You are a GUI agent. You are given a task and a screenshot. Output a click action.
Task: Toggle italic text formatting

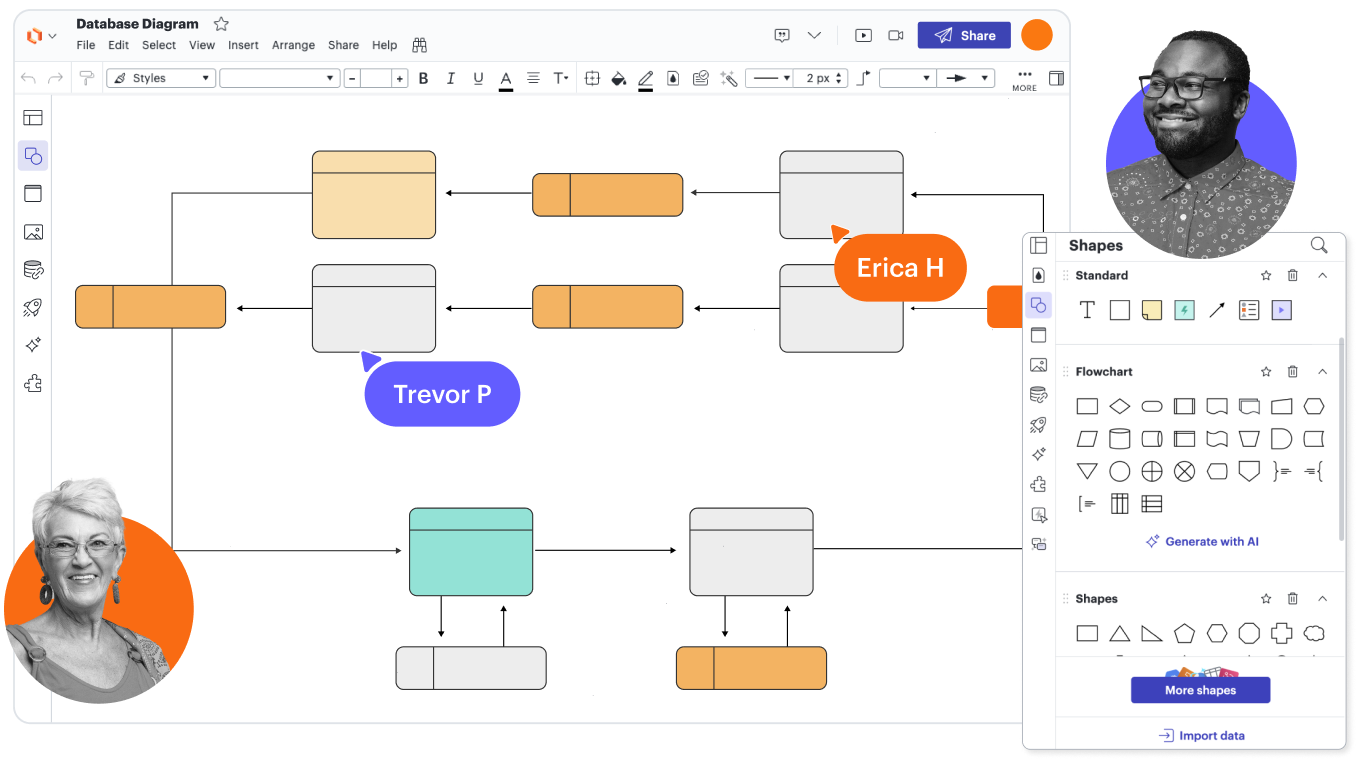[450, 78]
